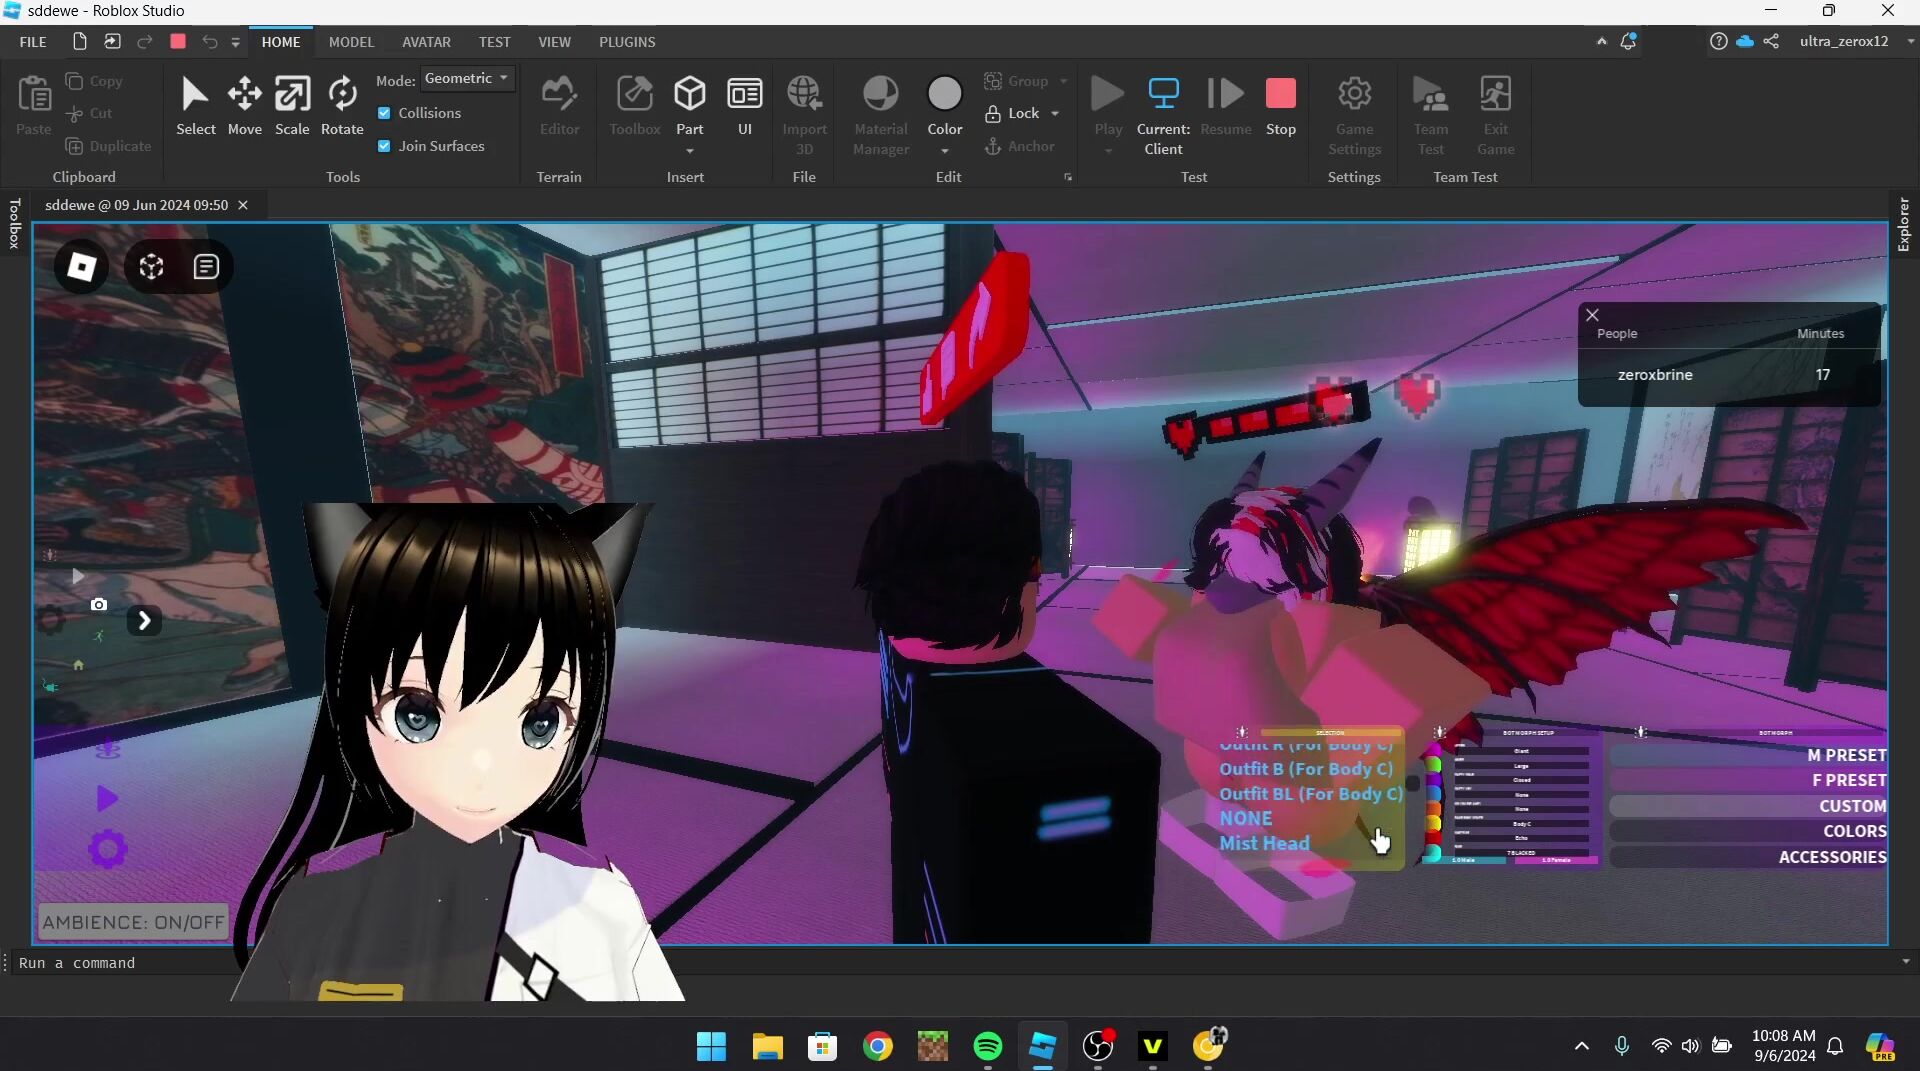
Task: Expand the Color dropdown arrow
Action: pyautogui.click(x=944, y=151)
